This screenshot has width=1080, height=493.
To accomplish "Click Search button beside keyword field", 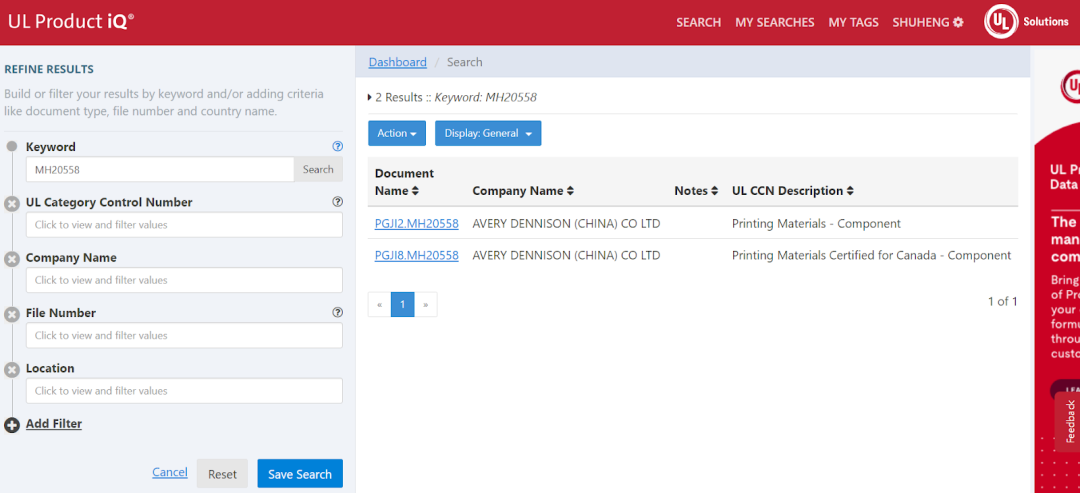I will pos(318,169).
